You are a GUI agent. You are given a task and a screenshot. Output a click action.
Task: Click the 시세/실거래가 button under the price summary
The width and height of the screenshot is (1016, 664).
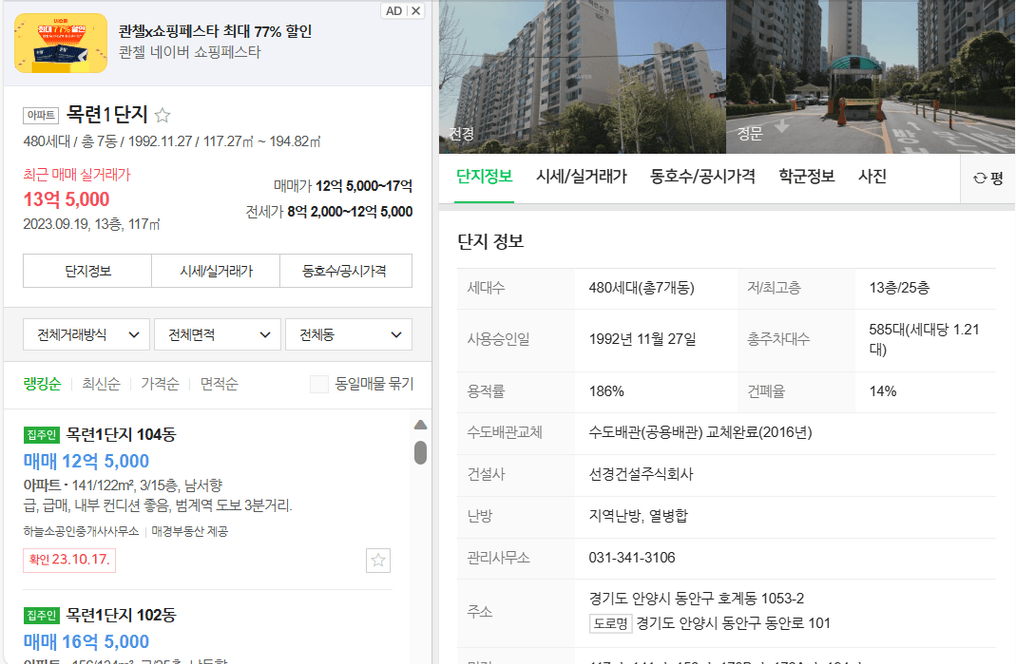216,271
